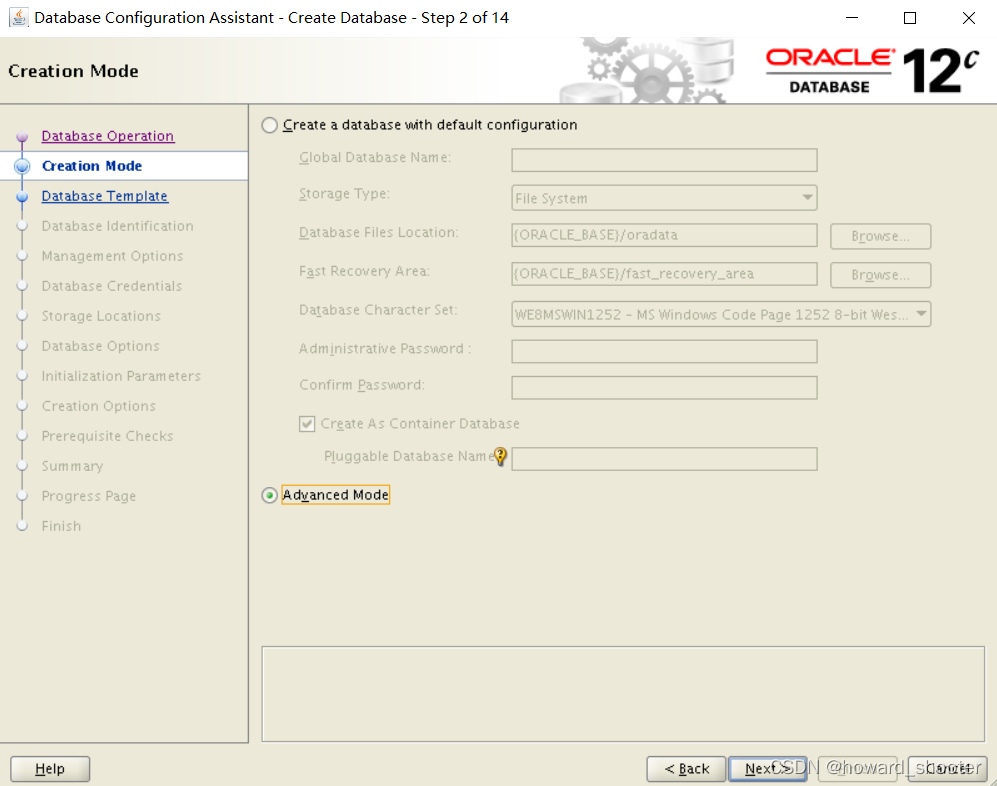Click the Pluggable Database Name help icon

(x=500, y=456)
